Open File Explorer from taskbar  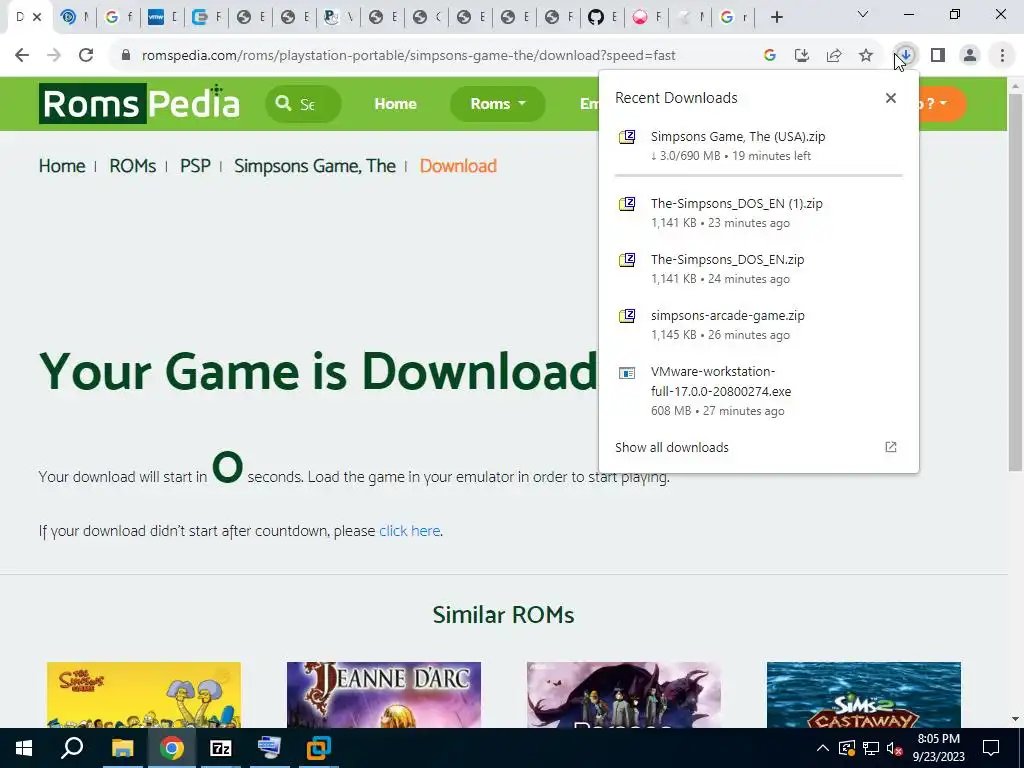click(122, 748)
